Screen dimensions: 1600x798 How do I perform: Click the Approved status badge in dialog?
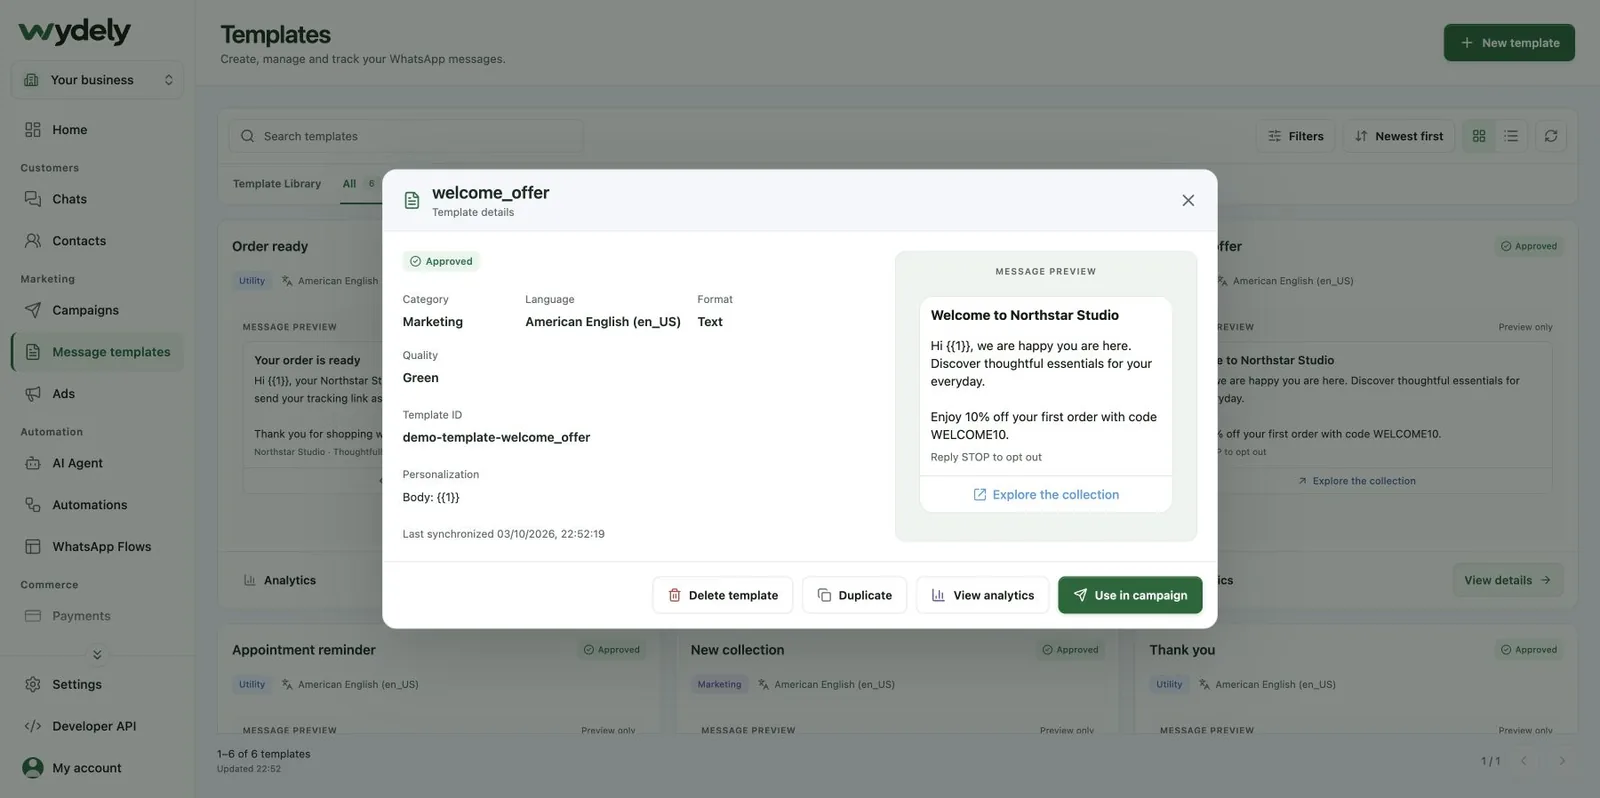pos(441,261)
